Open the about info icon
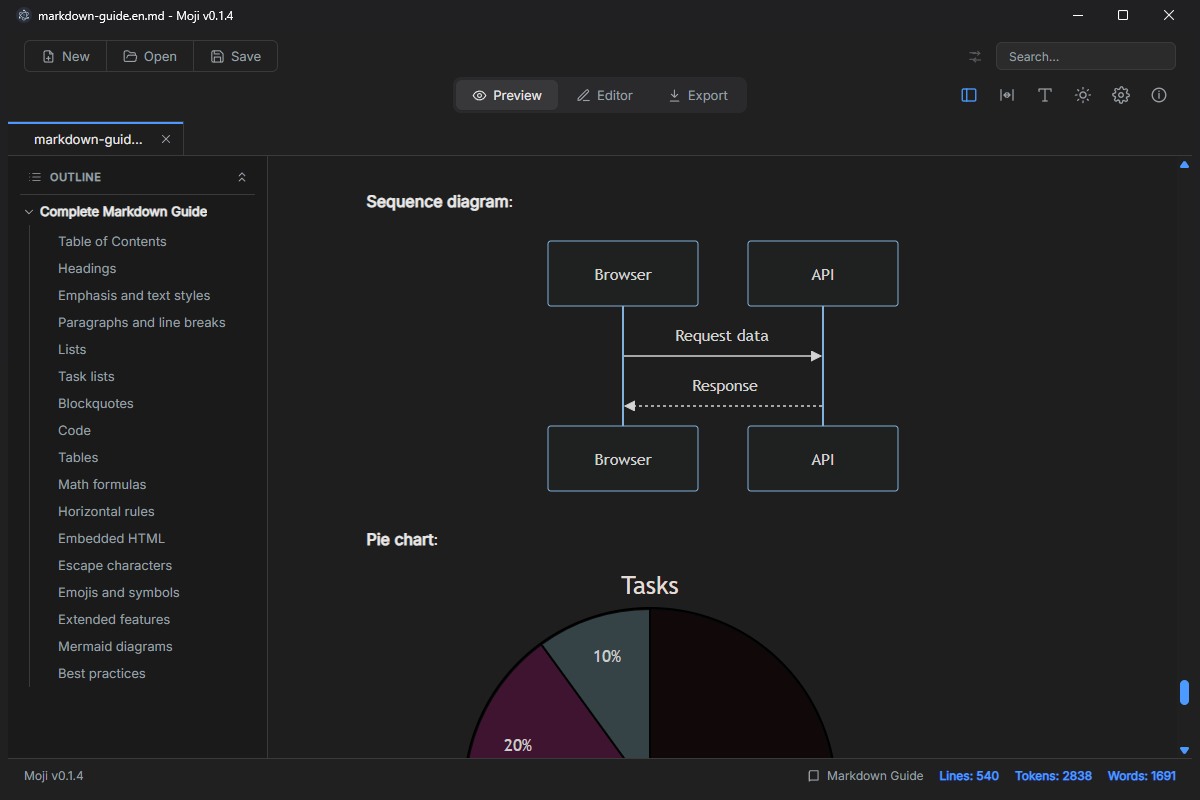Screen dimensions: 1200x800 pyautogui.click(x=1159, y=95)
